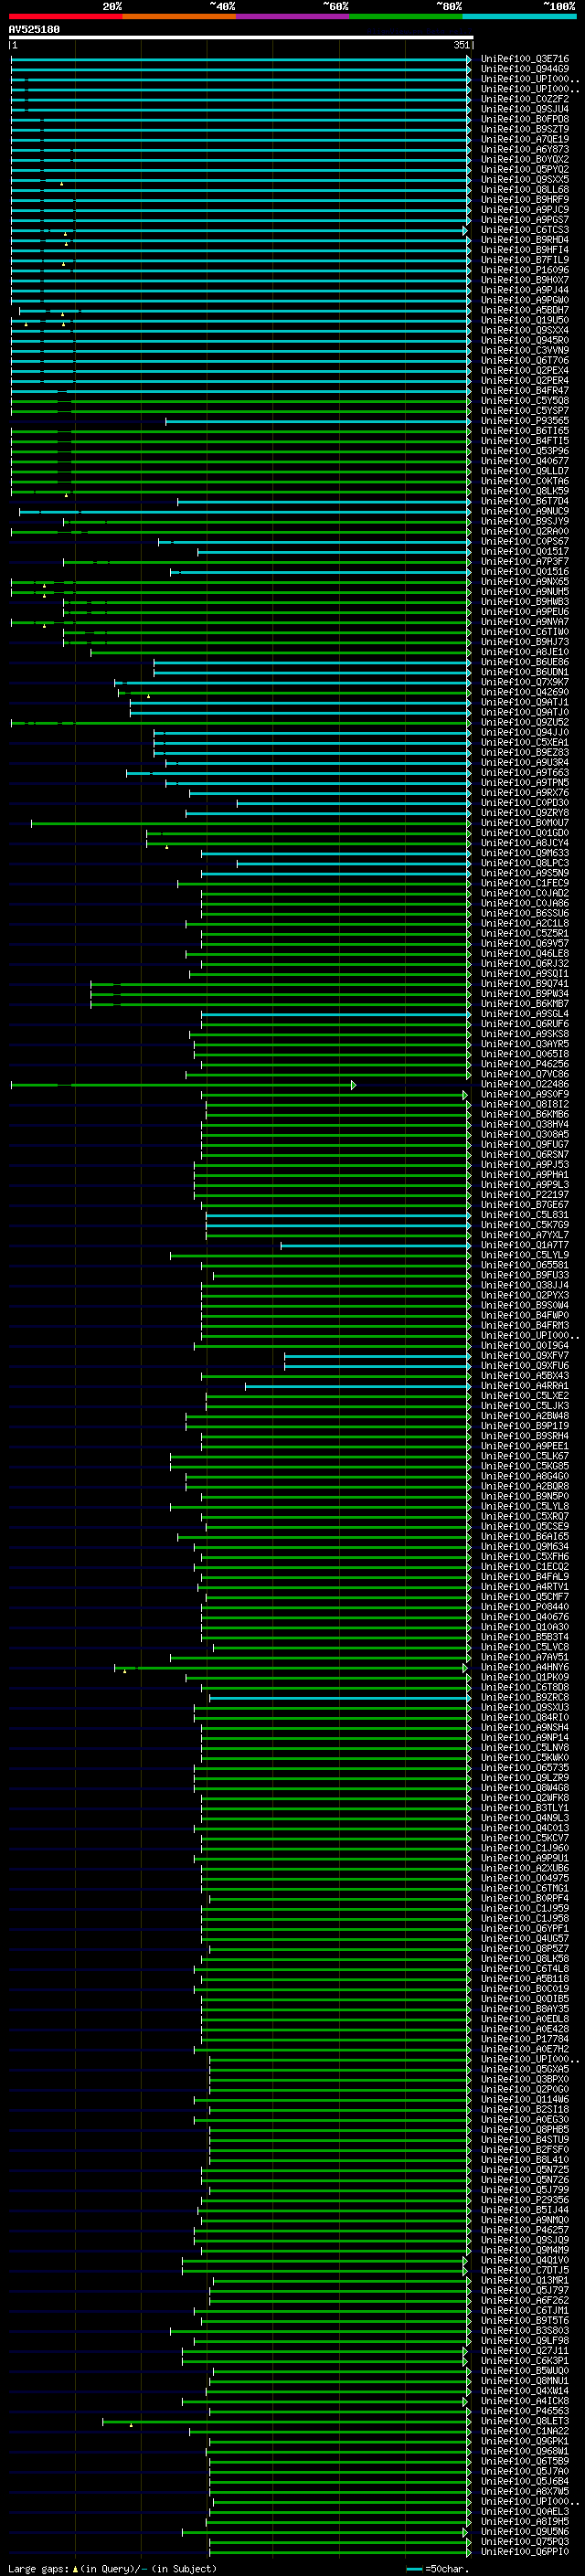
Task: Select the UniRef100_B2S118 label
Action: tap(525, 2109)
